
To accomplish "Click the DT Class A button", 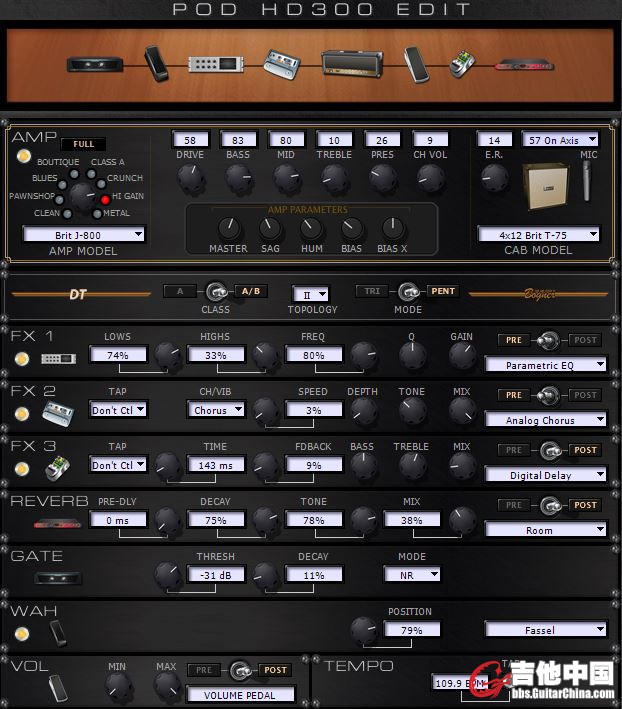I will tap(180, 291).
